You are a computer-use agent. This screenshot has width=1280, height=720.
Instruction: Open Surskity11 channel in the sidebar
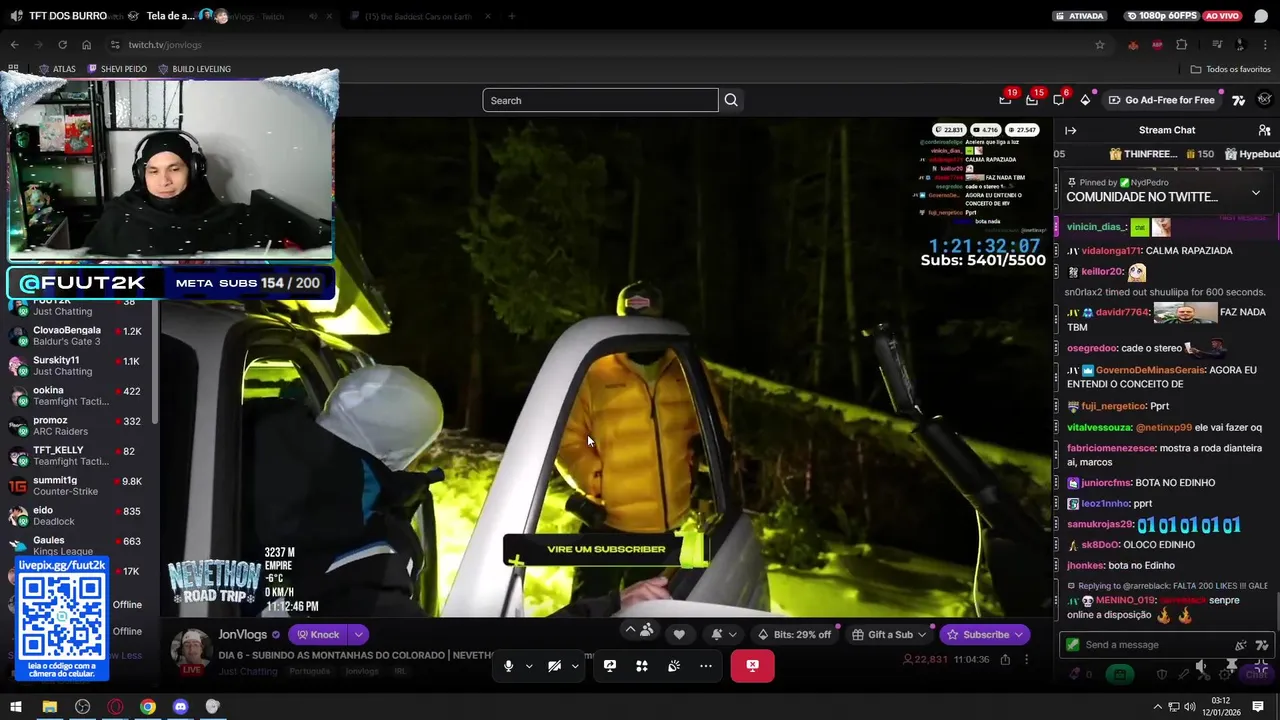click(80, 365)
